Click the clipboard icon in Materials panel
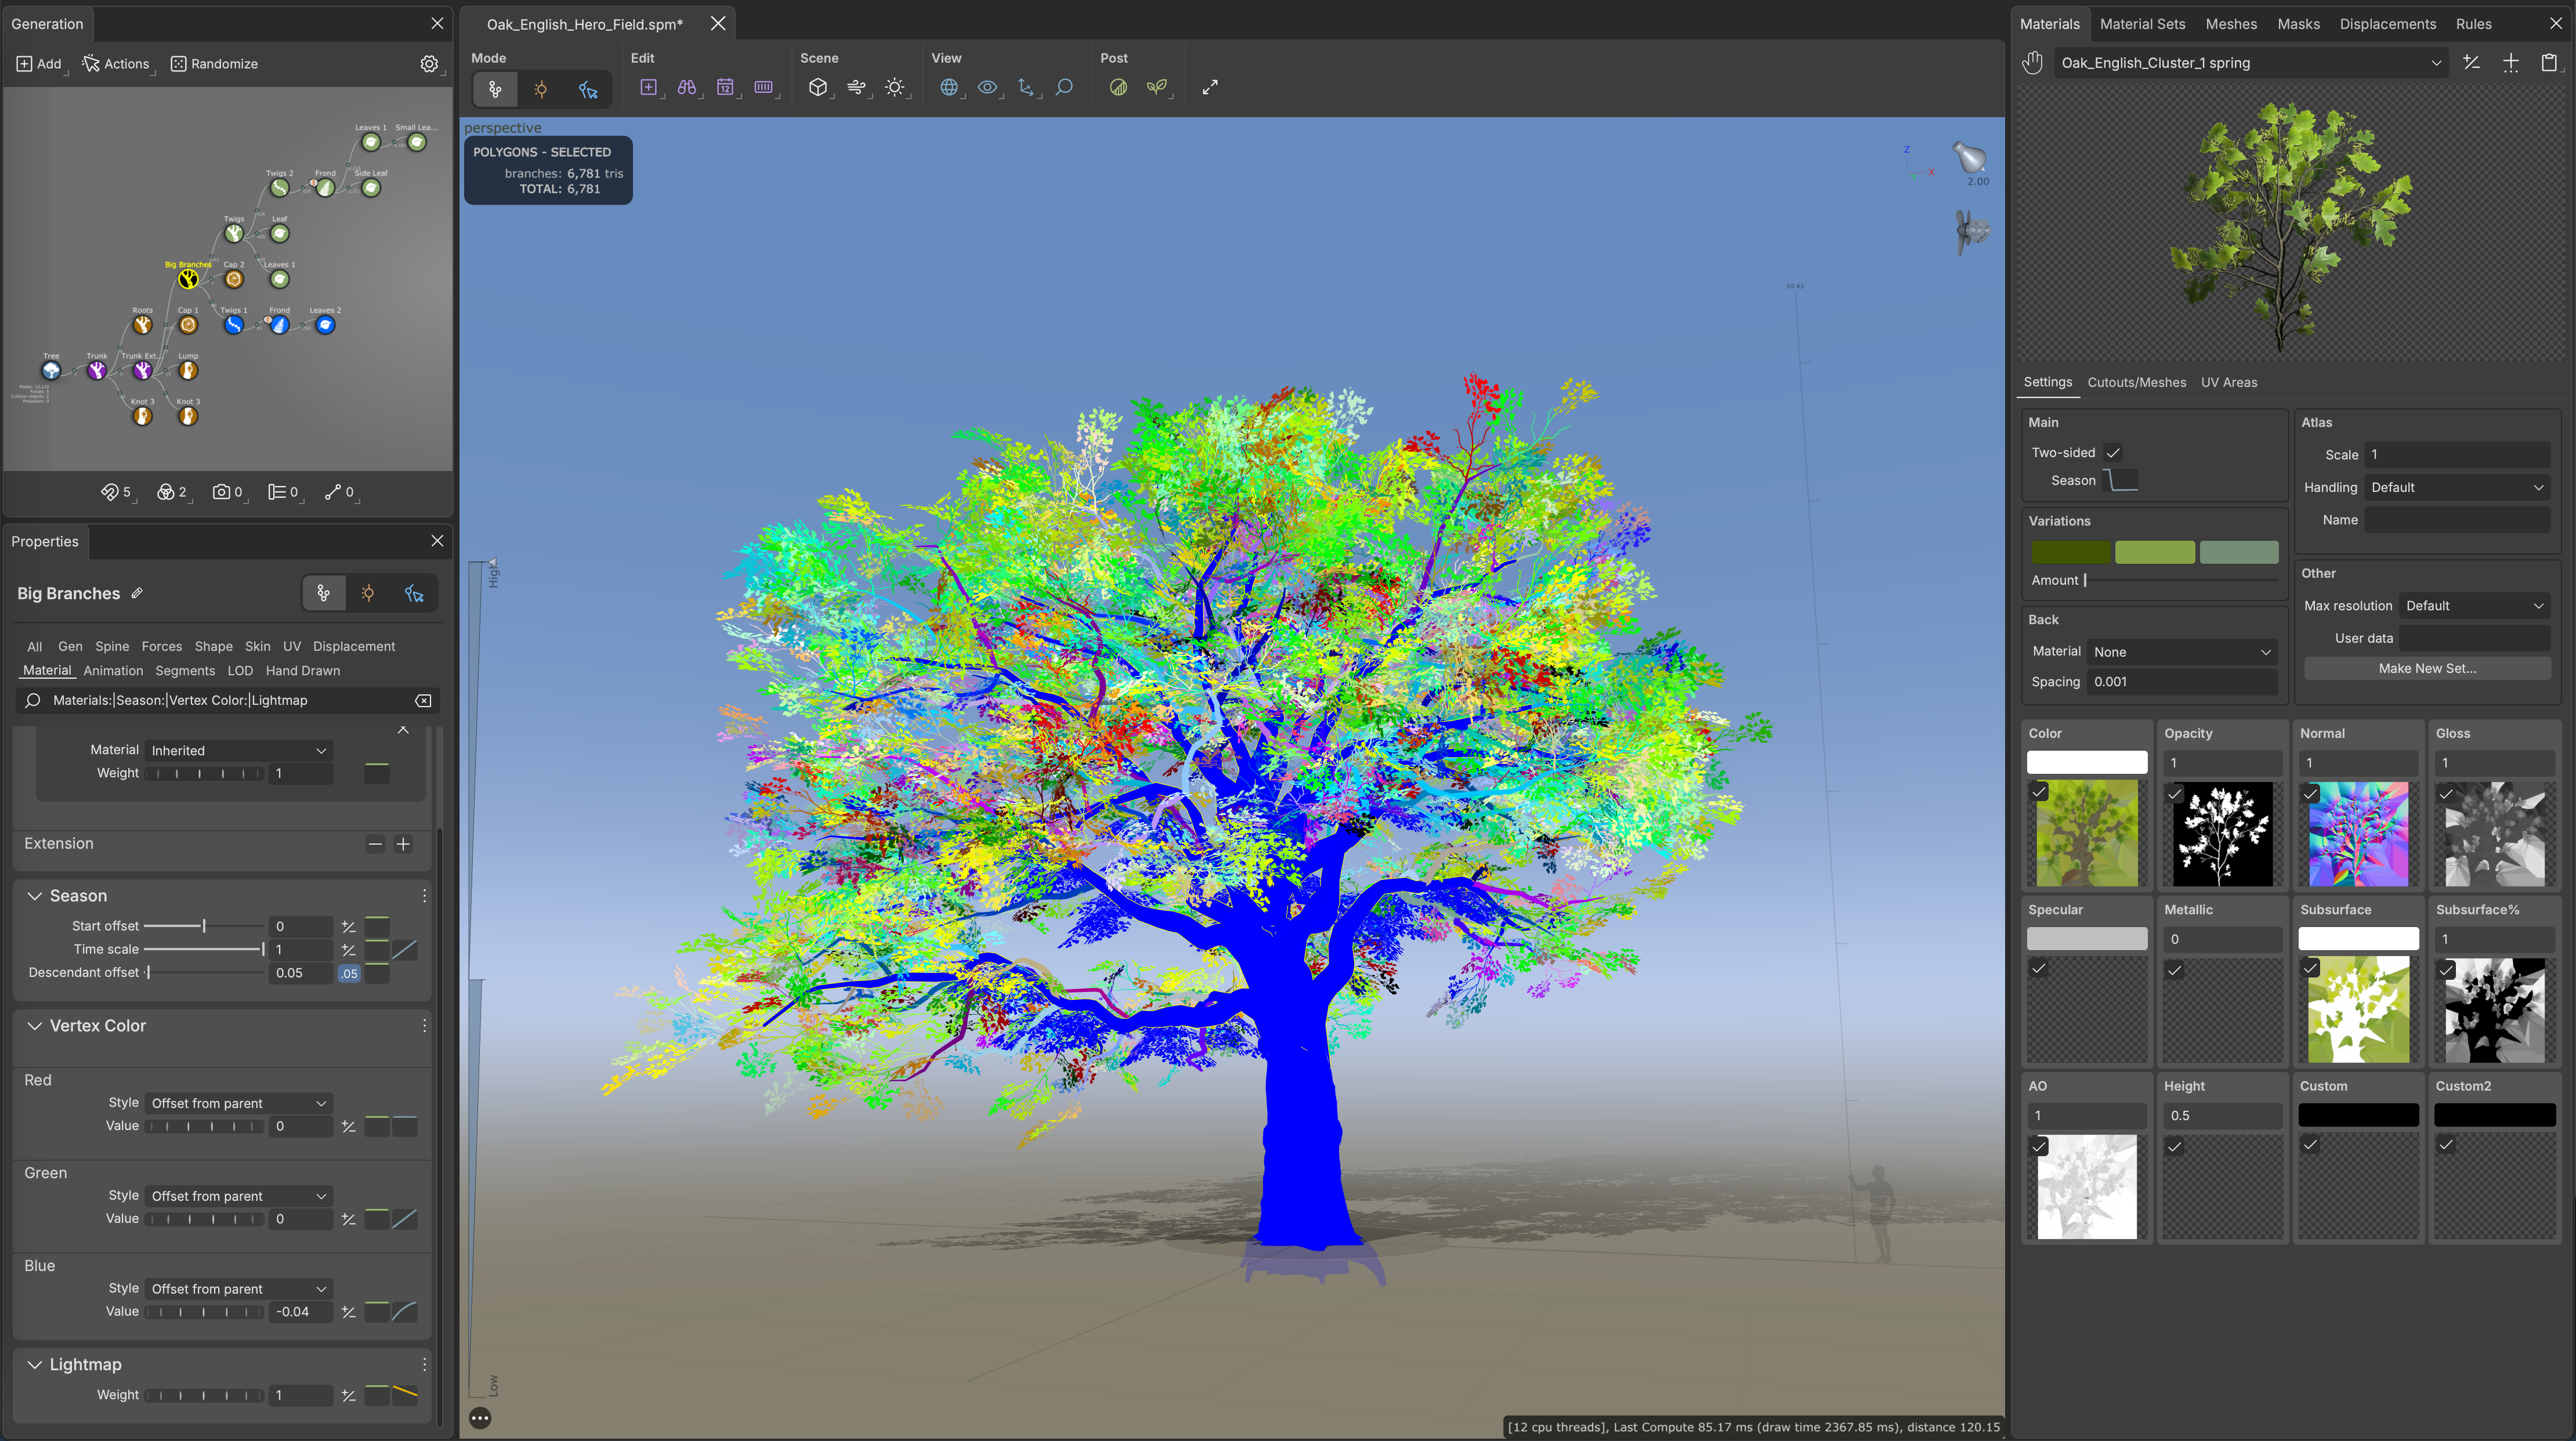 click(2548, 63)
